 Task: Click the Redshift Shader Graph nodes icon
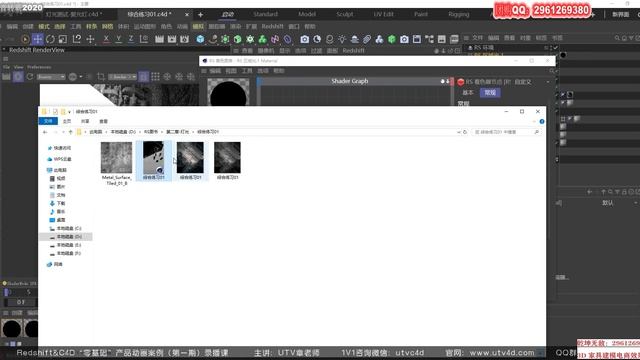coord(429,39)
